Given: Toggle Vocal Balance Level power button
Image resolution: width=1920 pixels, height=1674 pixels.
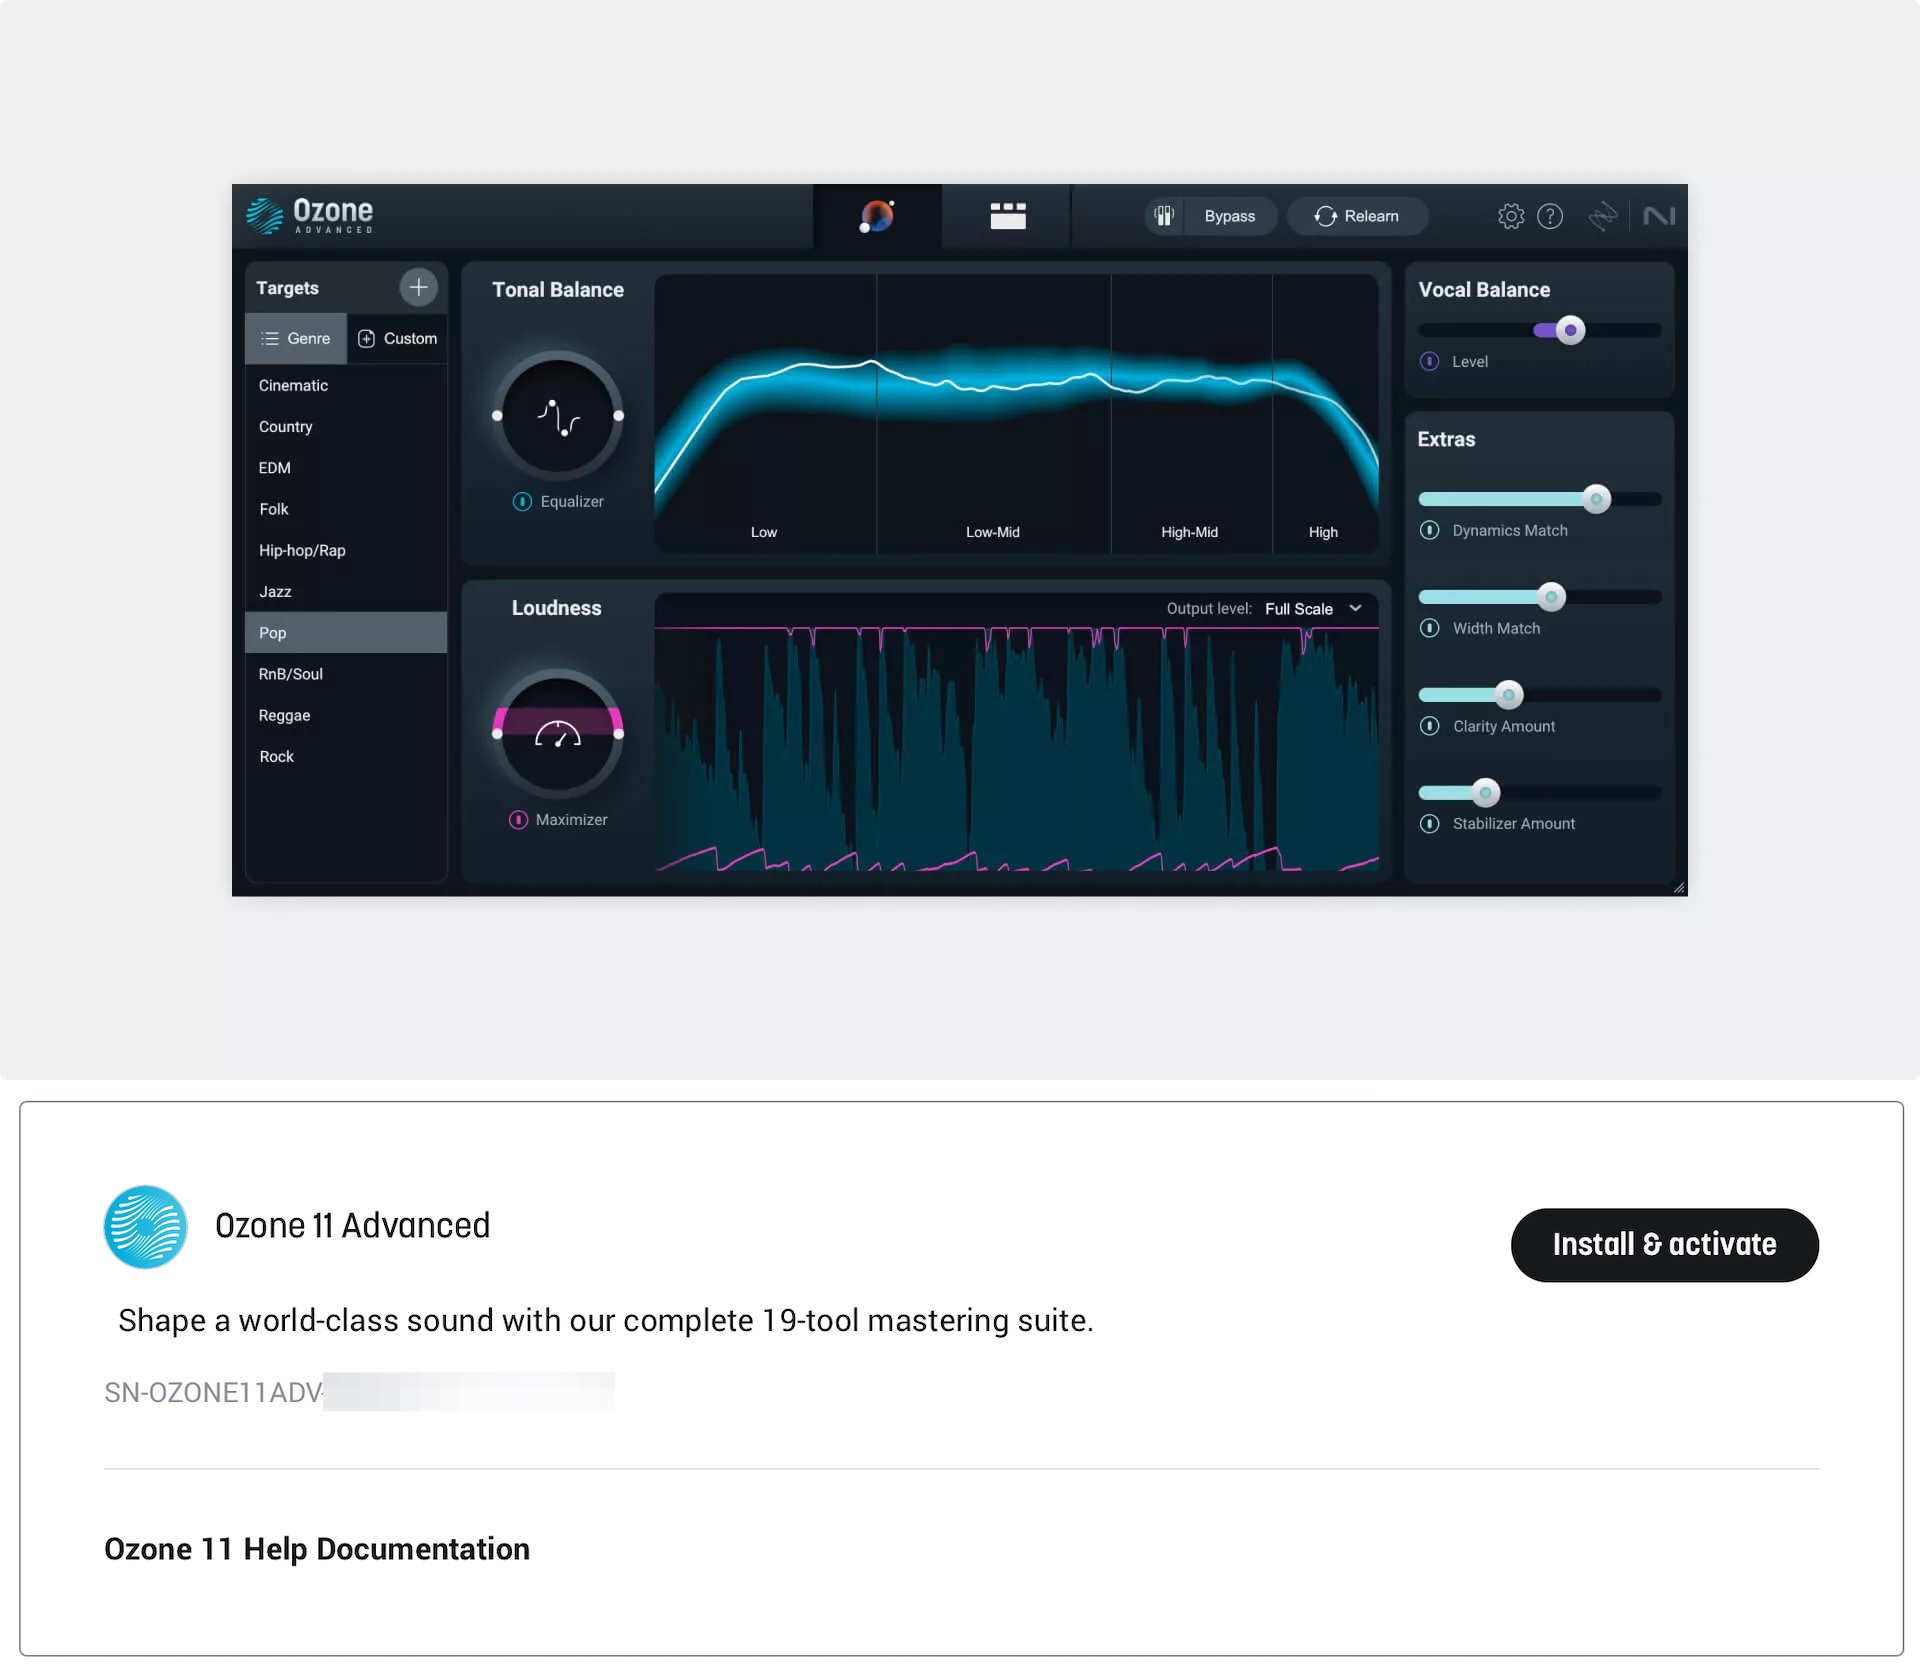Looking at the screenshot, I should tap(1430, 361).
